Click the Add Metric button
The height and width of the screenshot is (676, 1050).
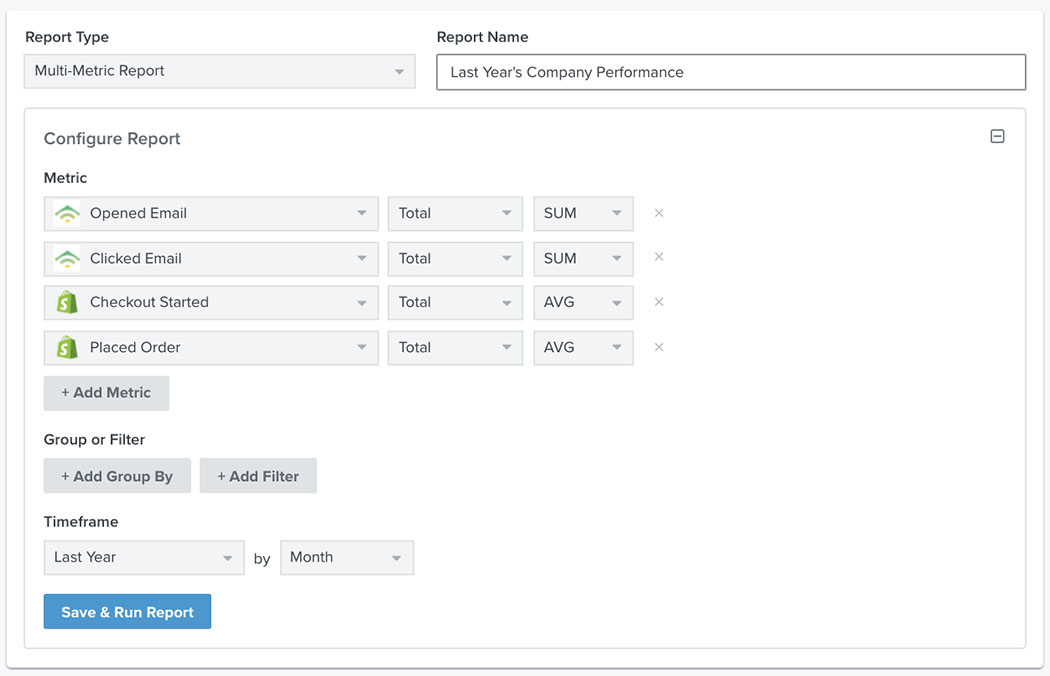tap(106, 393)
